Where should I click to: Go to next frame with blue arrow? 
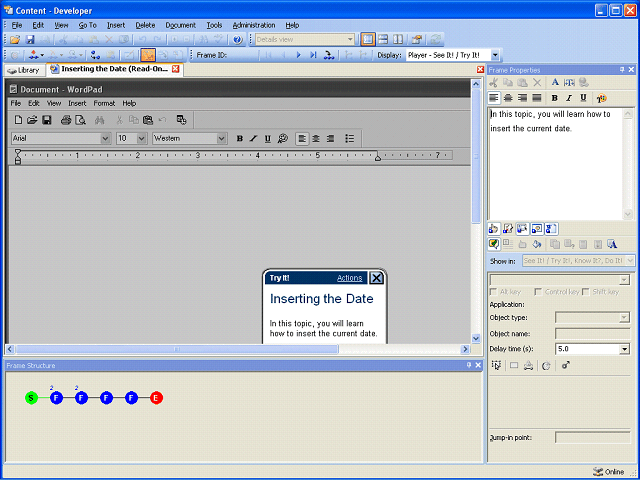(x=298, y=55)
